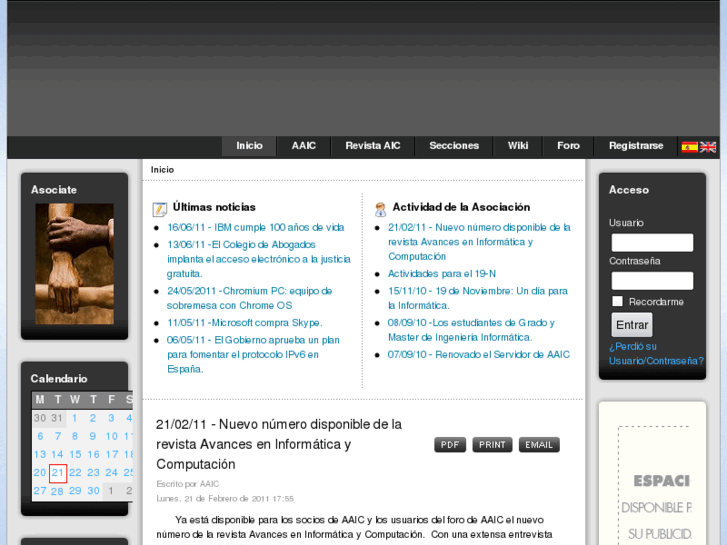Select day 21 highlighted in the calendar
The image size is (727, 545).
click(x=58, y=473)
